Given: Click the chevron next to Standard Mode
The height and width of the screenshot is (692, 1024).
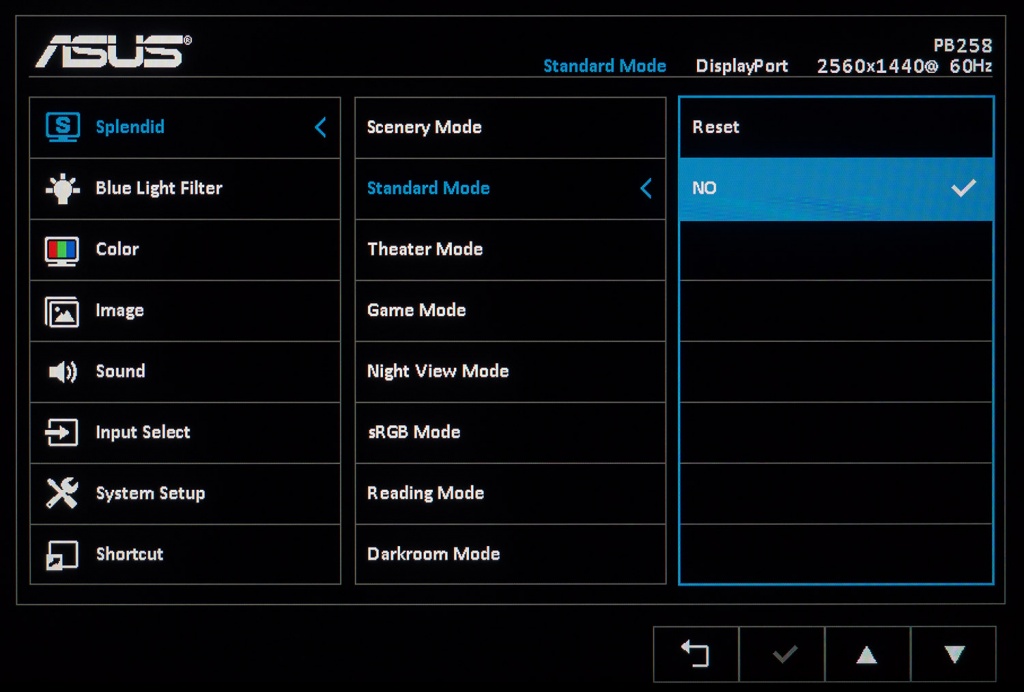Looking at the screenshot, I should click(x=646, y=188).
